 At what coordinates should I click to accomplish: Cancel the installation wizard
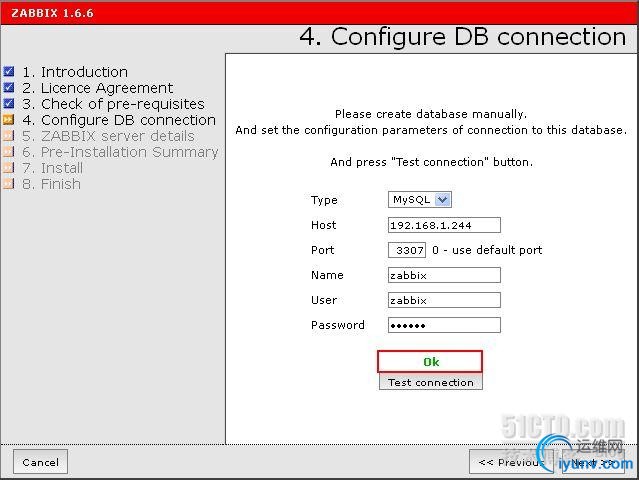coord(40,462)
